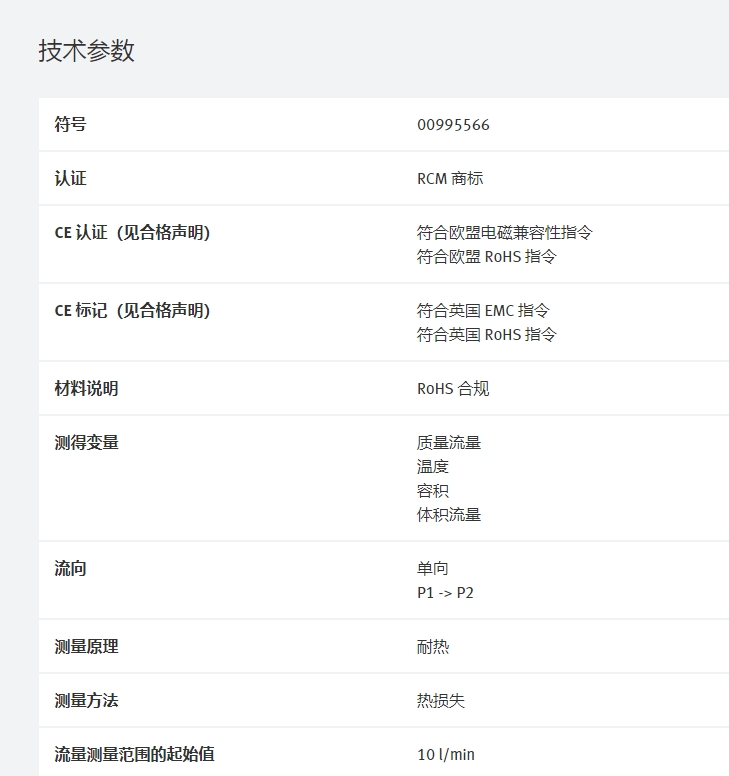Select the value 单向

tap(433, 568)
